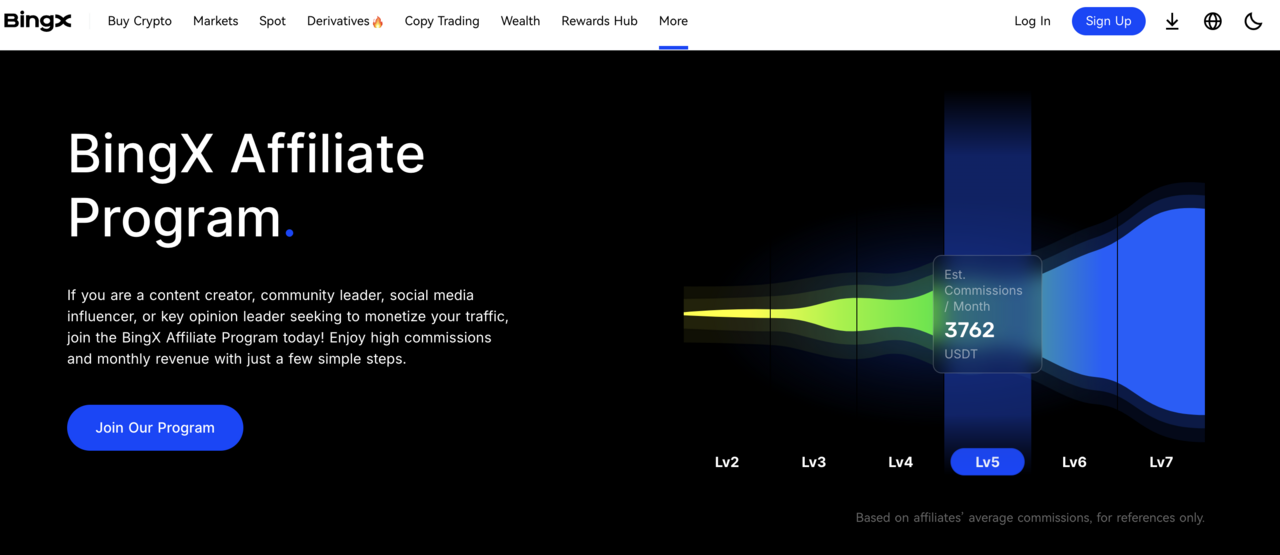Select the Lv5 level pill
Image resolution: width=1280 pixels, height=555 pixels.
pyautogui.click(x=987, y=462)
